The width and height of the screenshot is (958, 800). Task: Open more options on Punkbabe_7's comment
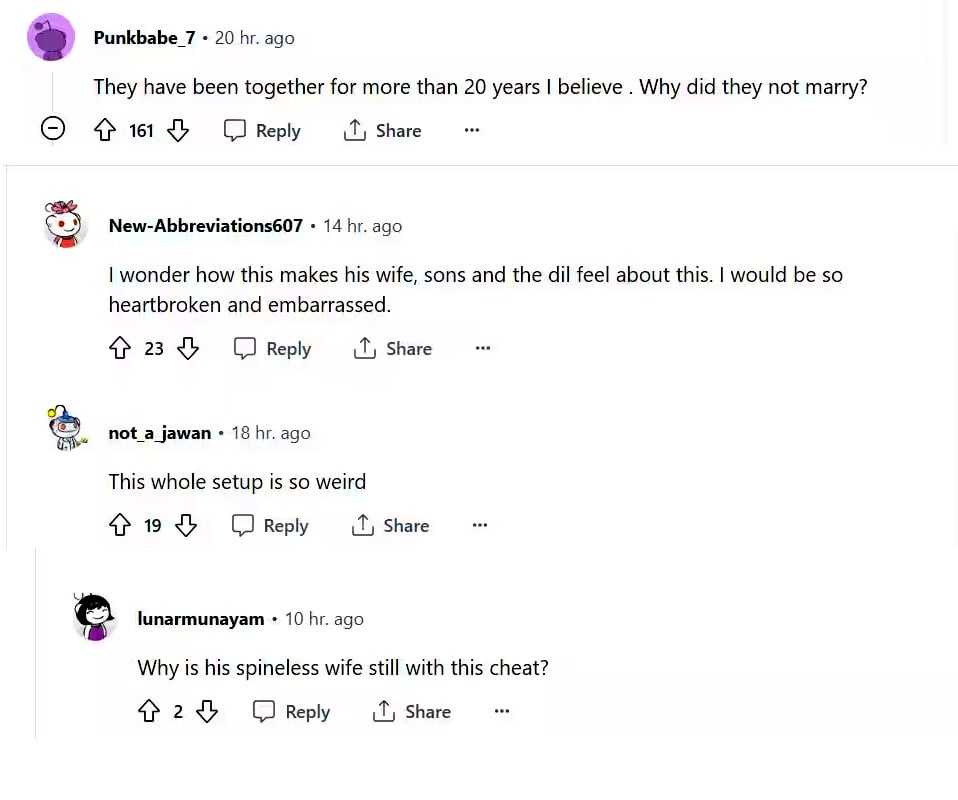472,130
